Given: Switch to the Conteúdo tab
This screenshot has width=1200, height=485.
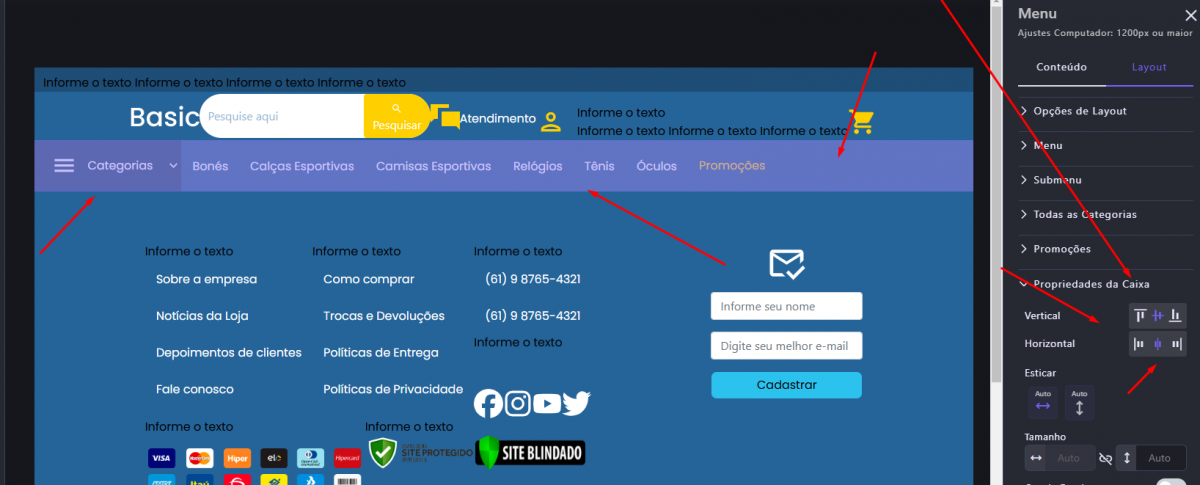Looking at the screenshot, I should click(x=1062, y=67).
